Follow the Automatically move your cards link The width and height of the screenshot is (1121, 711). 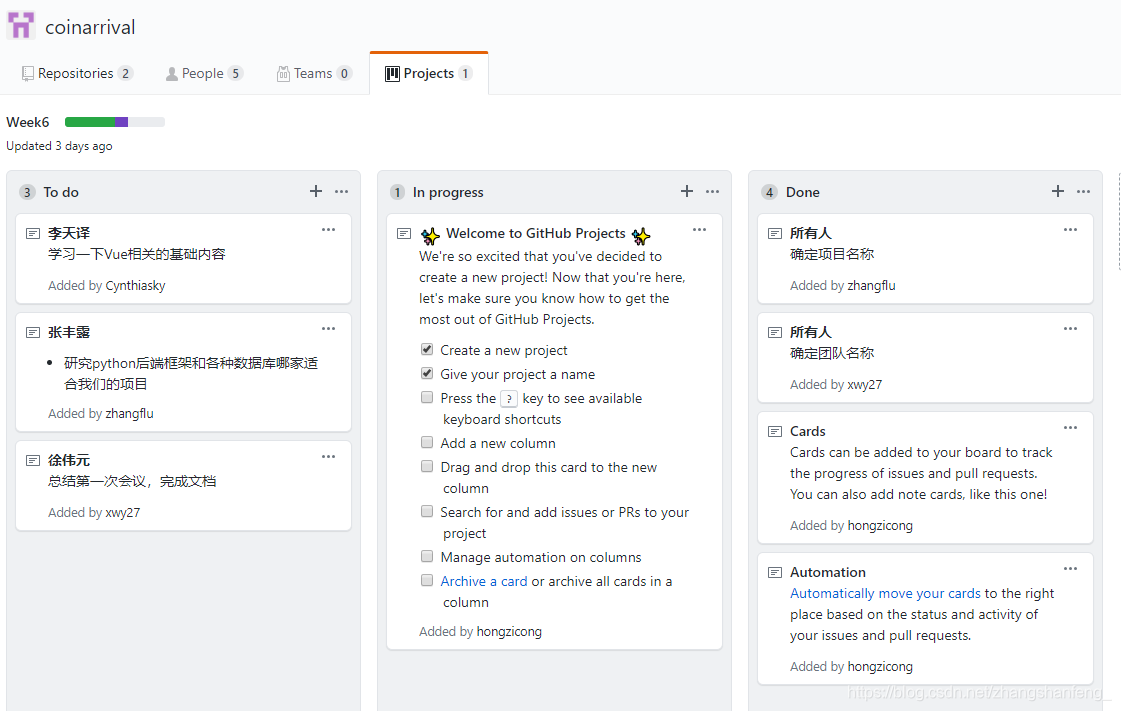coord(885,594)
